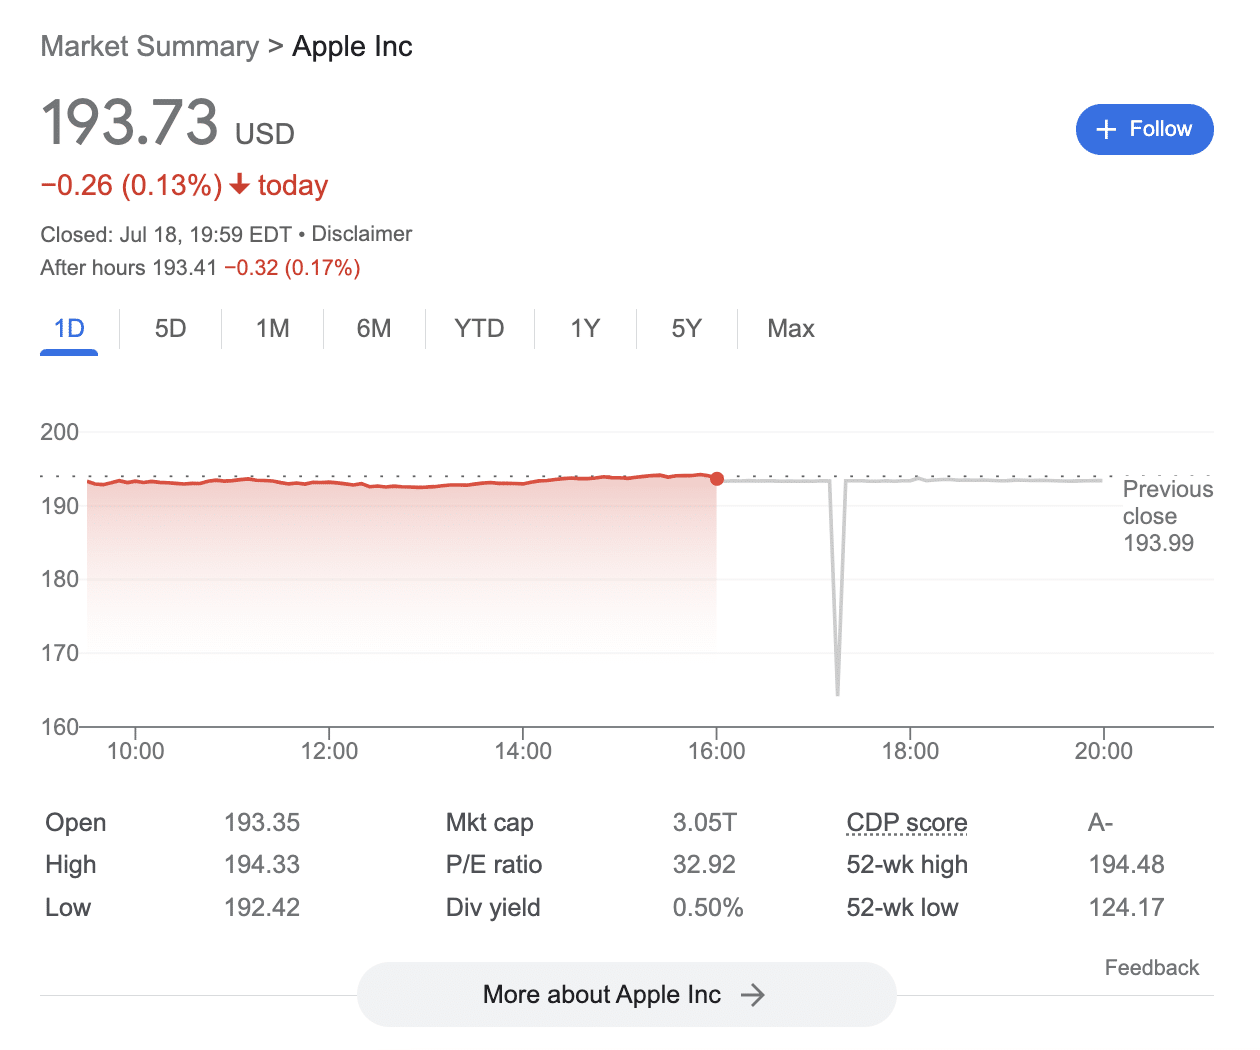
Task: Click the red down arrow beside today
Action: 239,185
